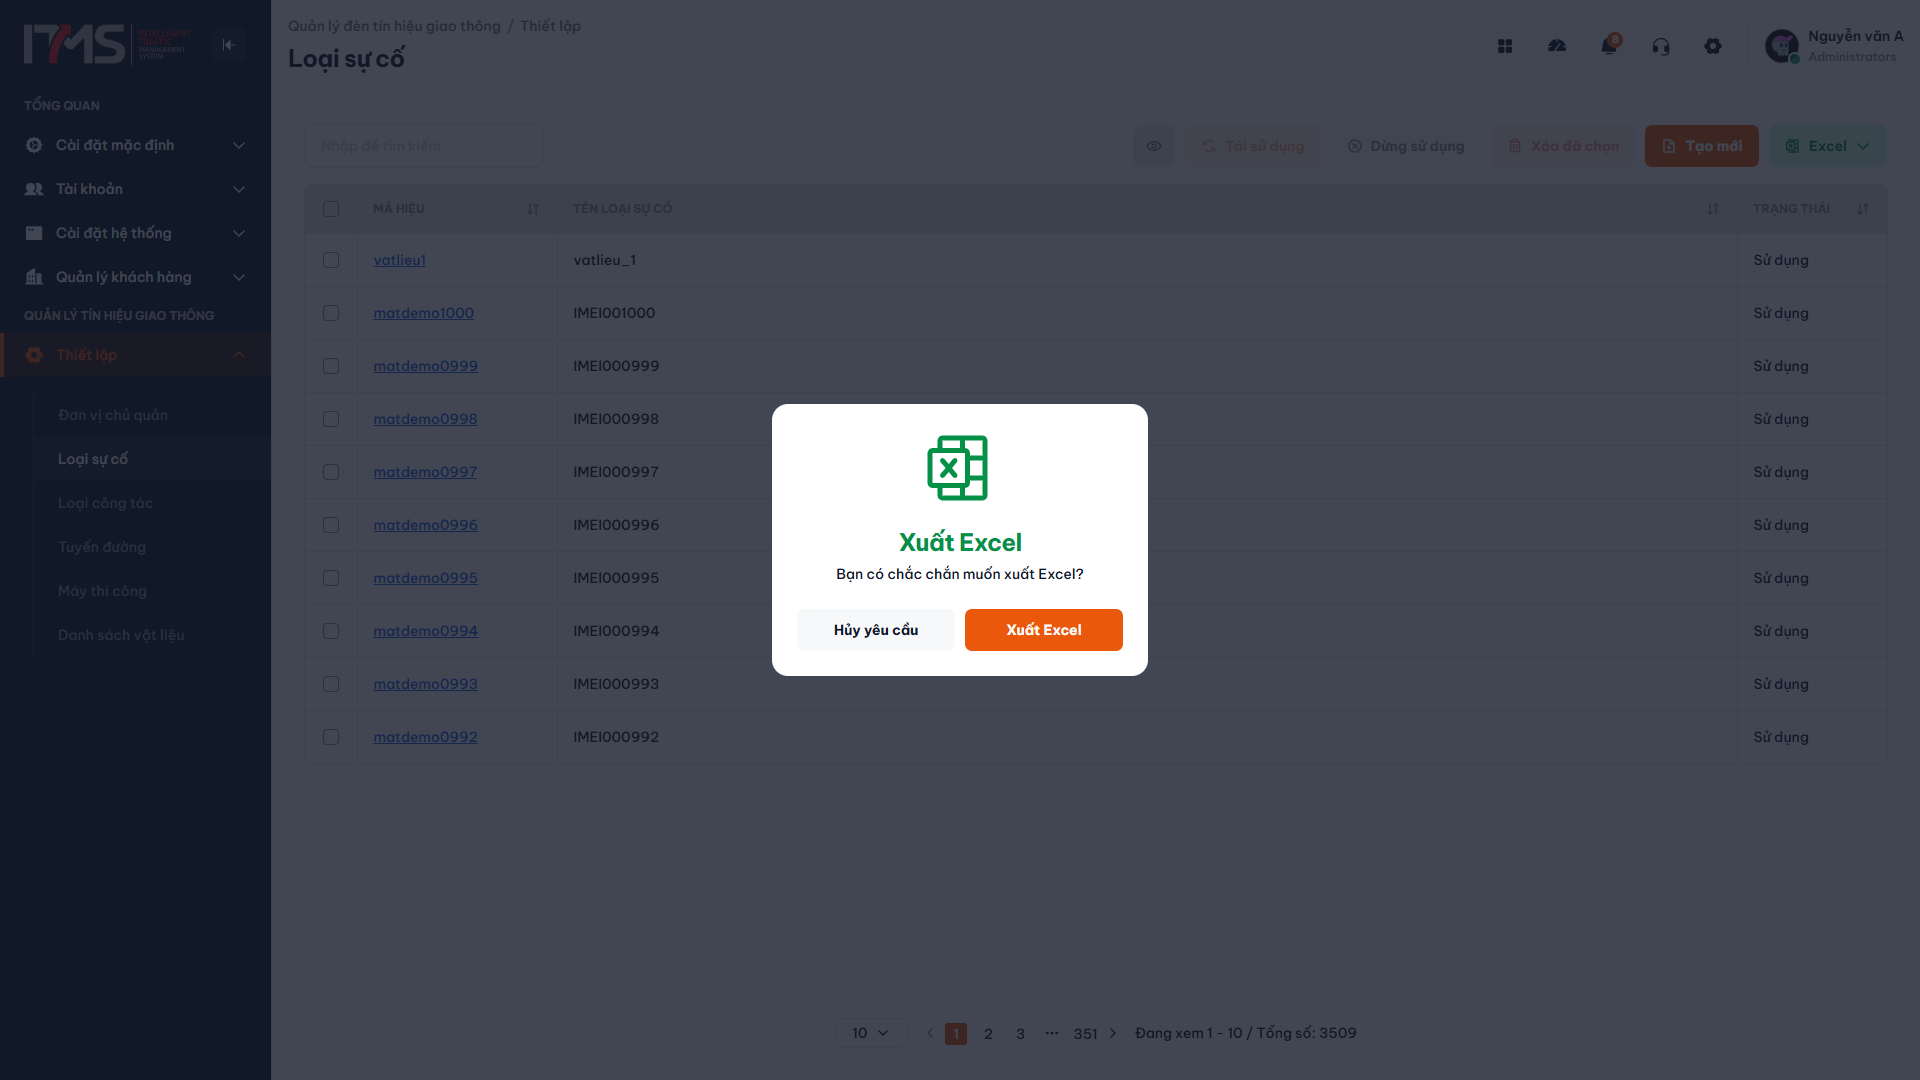The height and width of the screenshot is (1080, 1920).
Task: Check the matdemo0999 row checkbox
Action: point(331,366)
